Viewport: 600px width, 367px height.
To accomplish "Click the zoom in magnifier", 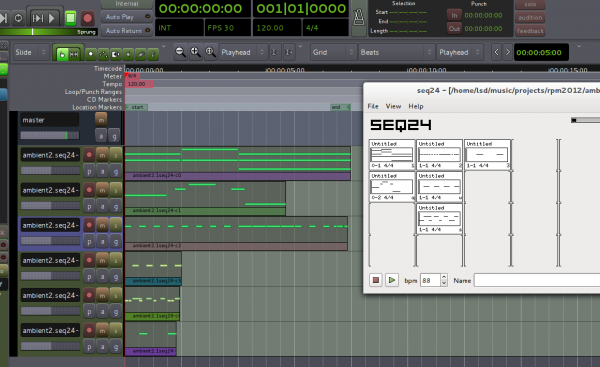I will [x=195, y=52].
